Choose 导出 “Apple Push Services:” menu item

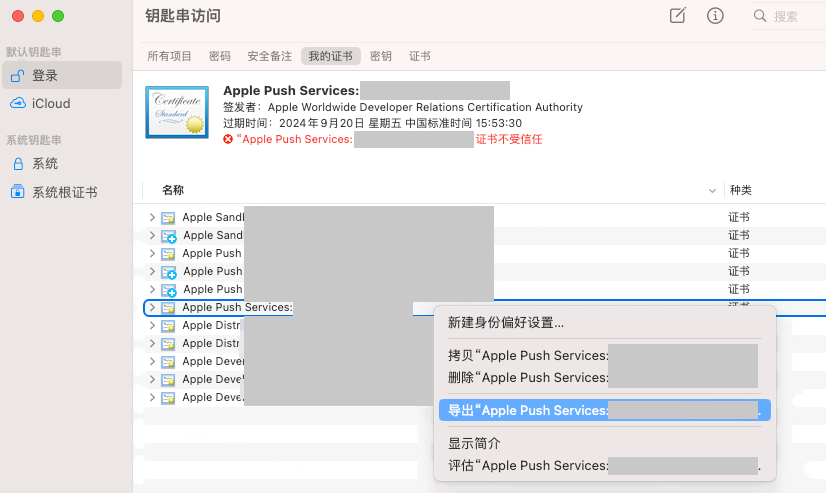tap(604, 410)
